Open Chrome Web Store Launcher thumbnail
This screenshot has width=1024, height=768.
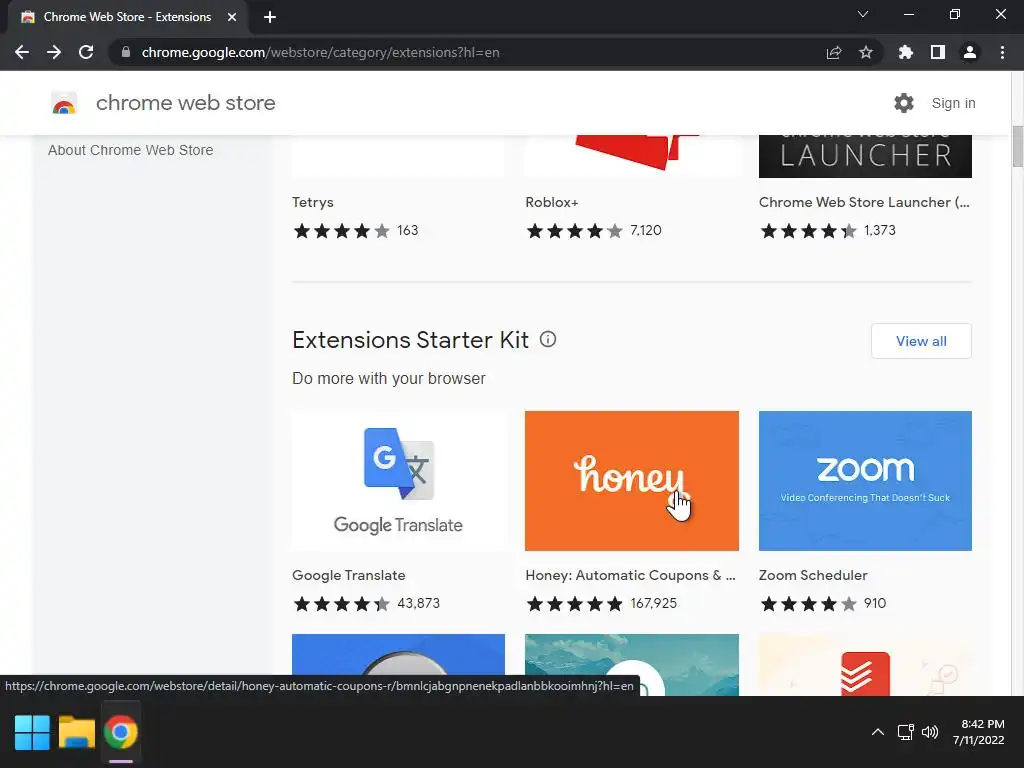(x=865, y=156)
